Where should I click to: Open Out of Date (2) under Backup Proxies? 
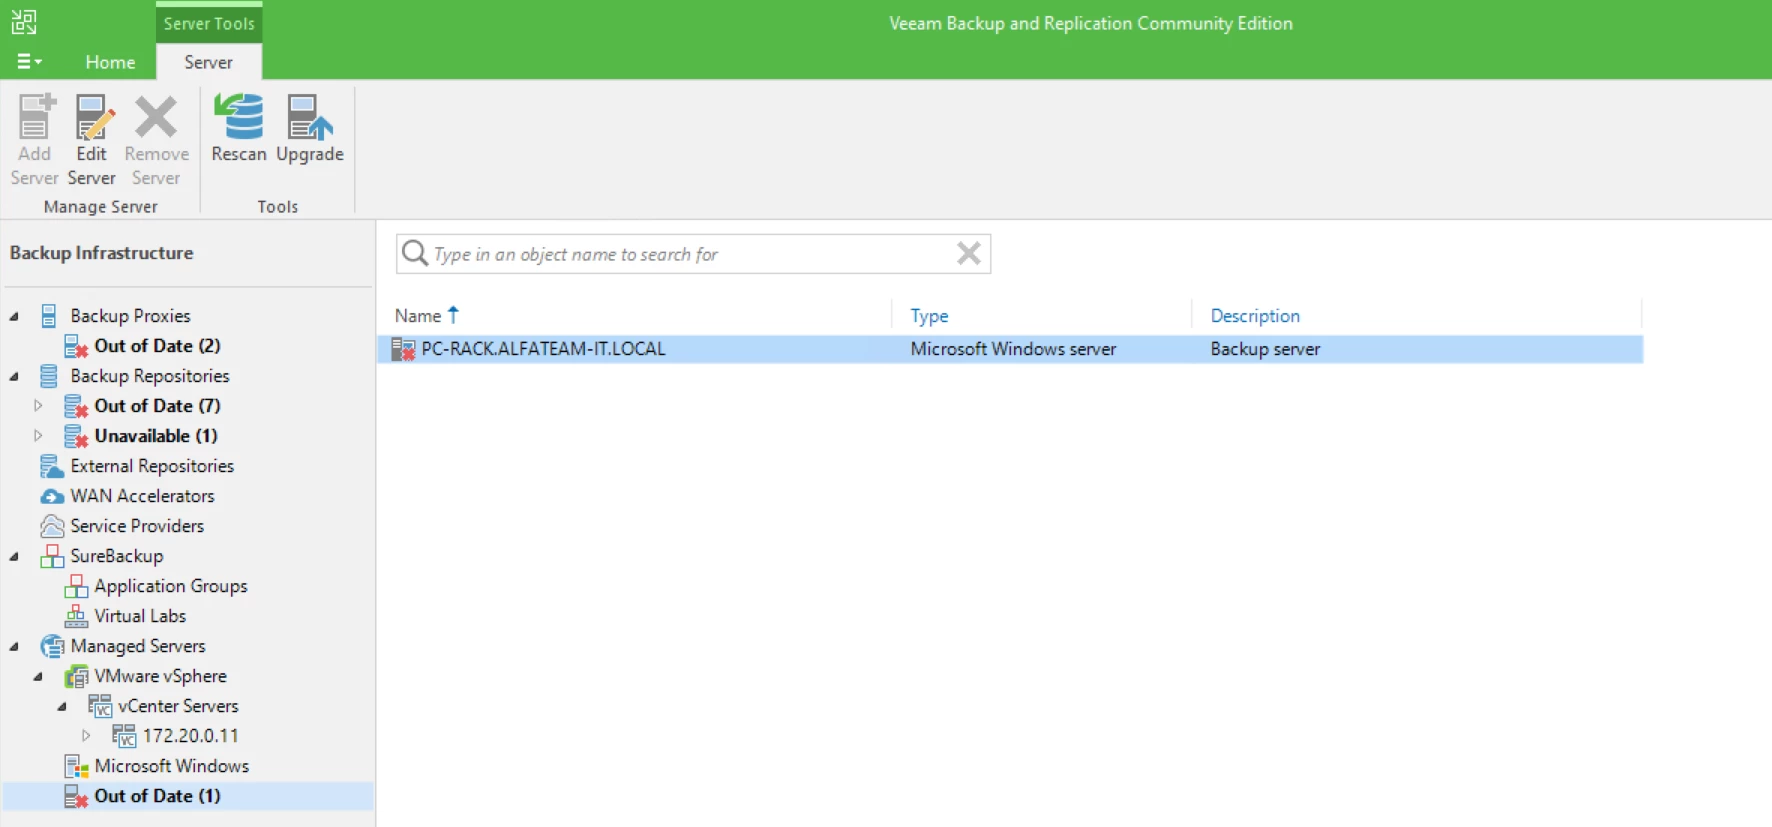coord(157,346)
